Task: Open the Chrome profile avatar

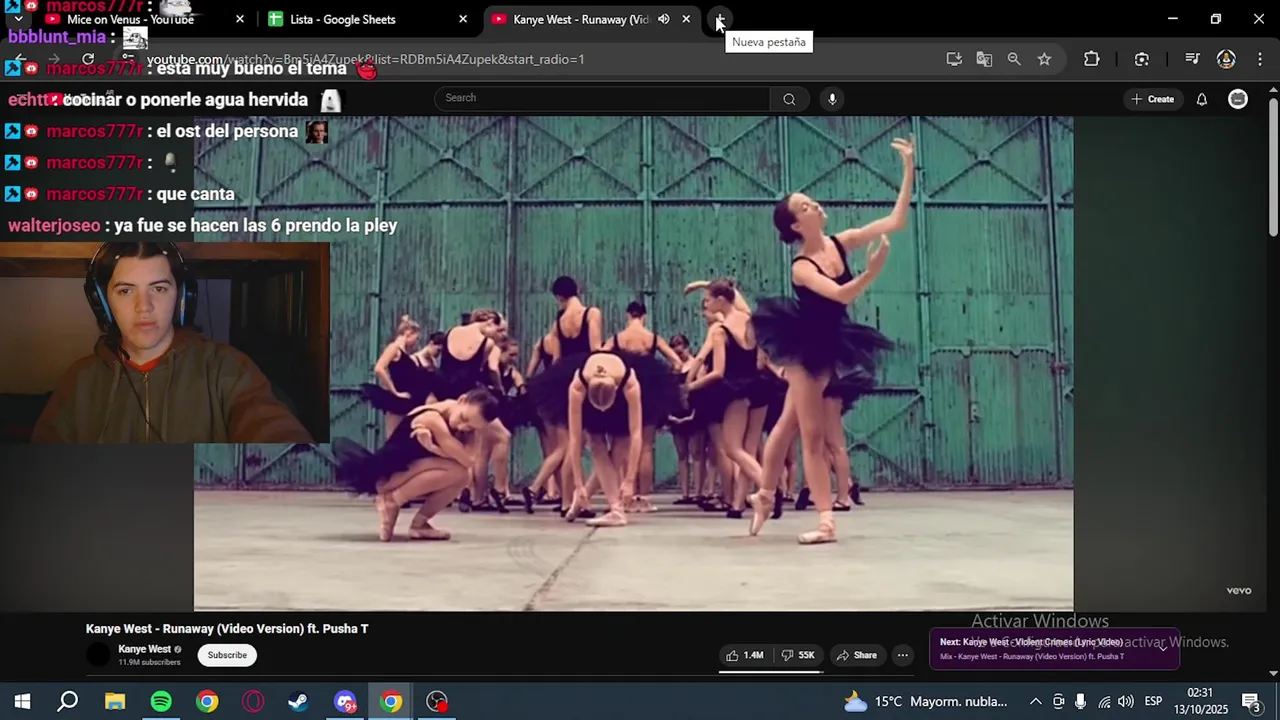Action: tap(1226, 59)
